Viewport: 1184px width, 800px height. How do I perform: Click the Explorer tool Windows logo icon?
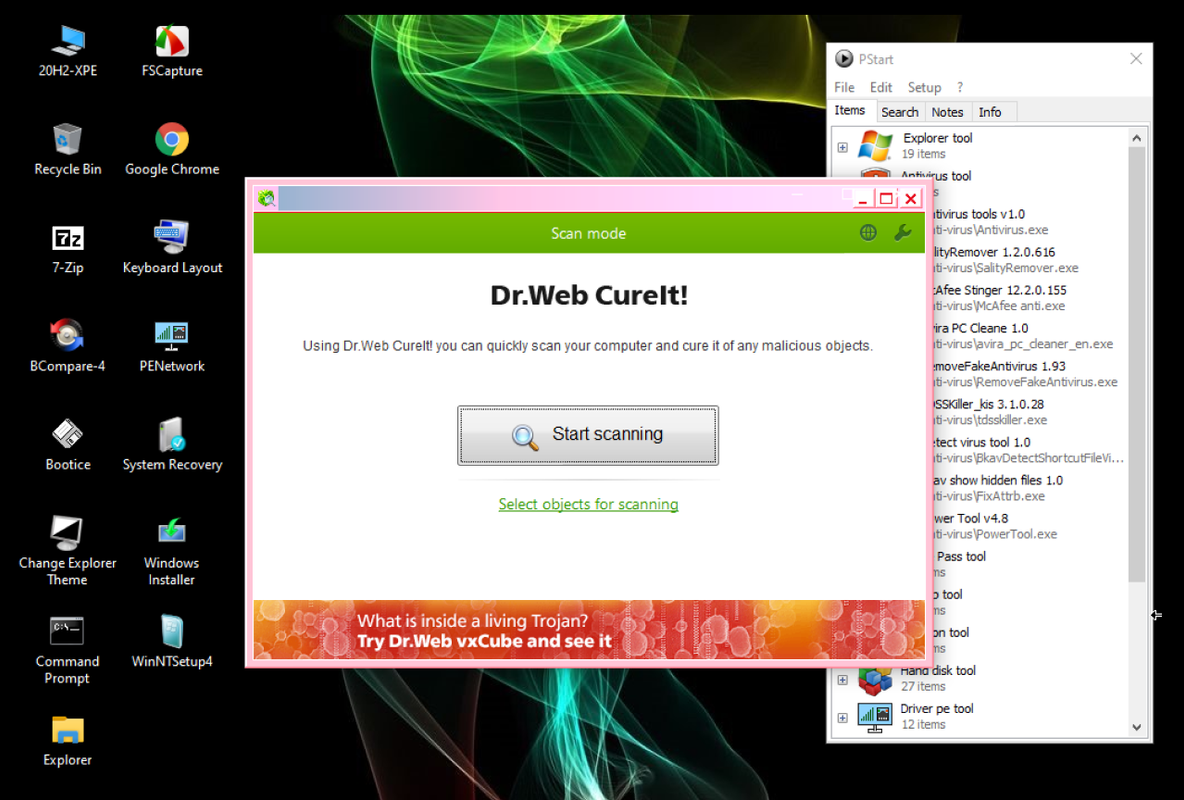(x=875, y=146)
